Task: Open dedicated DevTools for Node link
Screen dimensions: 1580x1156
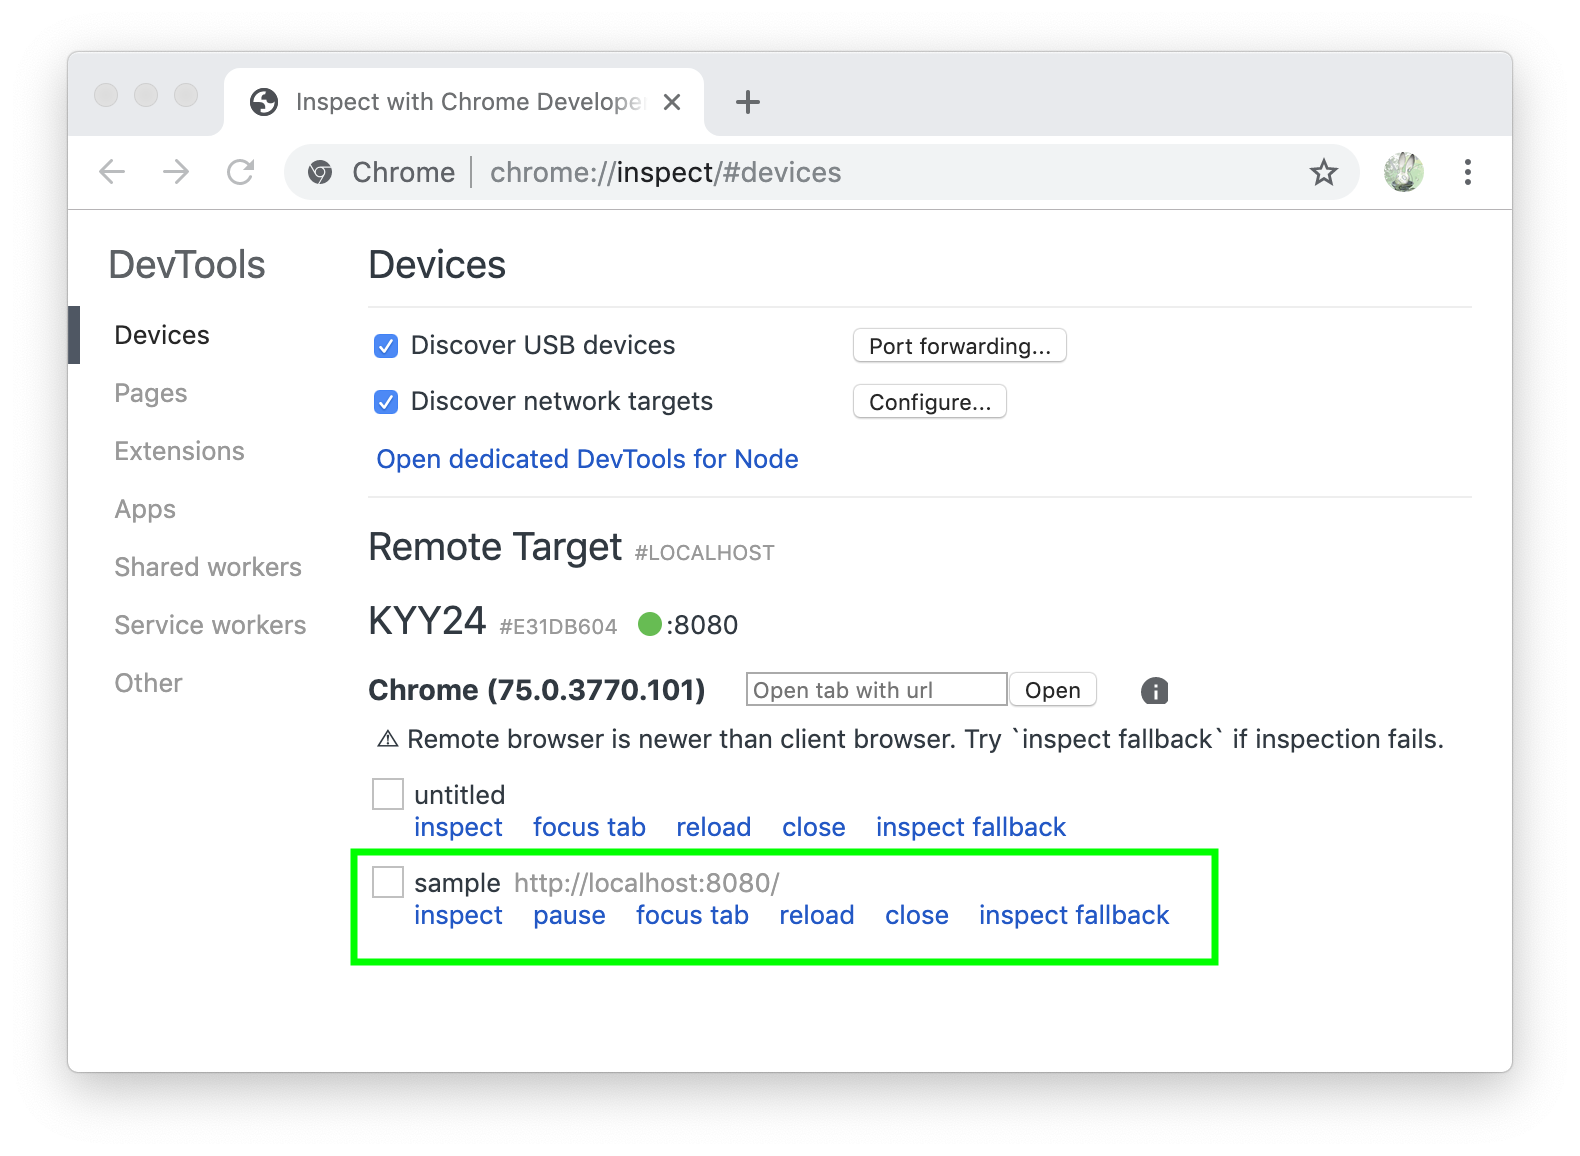Action: pos(588,459)
